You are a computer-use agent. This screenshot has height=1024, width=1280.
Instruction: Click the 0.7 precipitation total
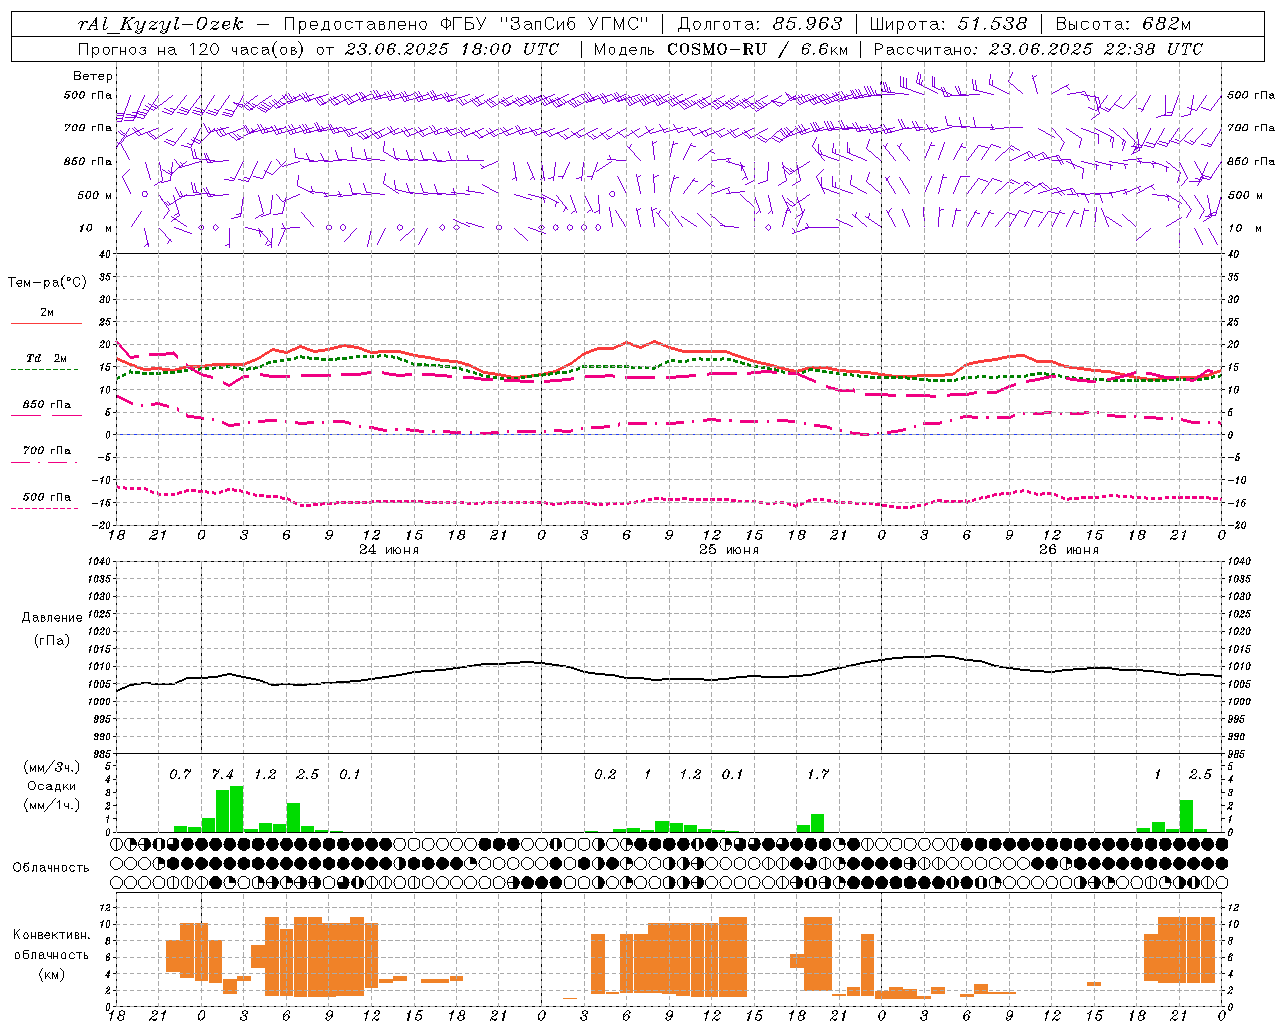pyautogui.click(x=180, y=774)
